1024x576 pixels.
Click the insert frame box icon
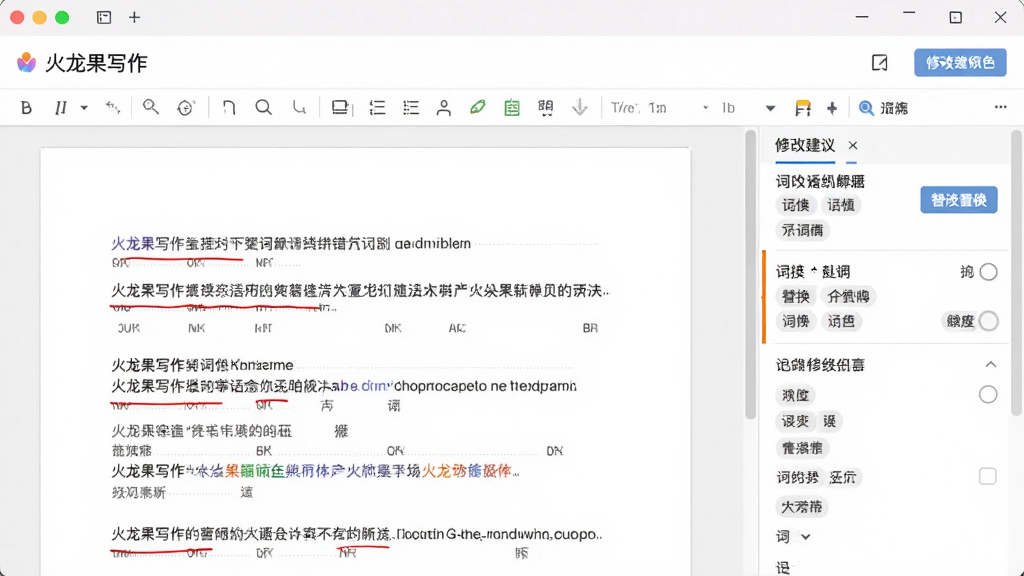click(x=342, y=108)
